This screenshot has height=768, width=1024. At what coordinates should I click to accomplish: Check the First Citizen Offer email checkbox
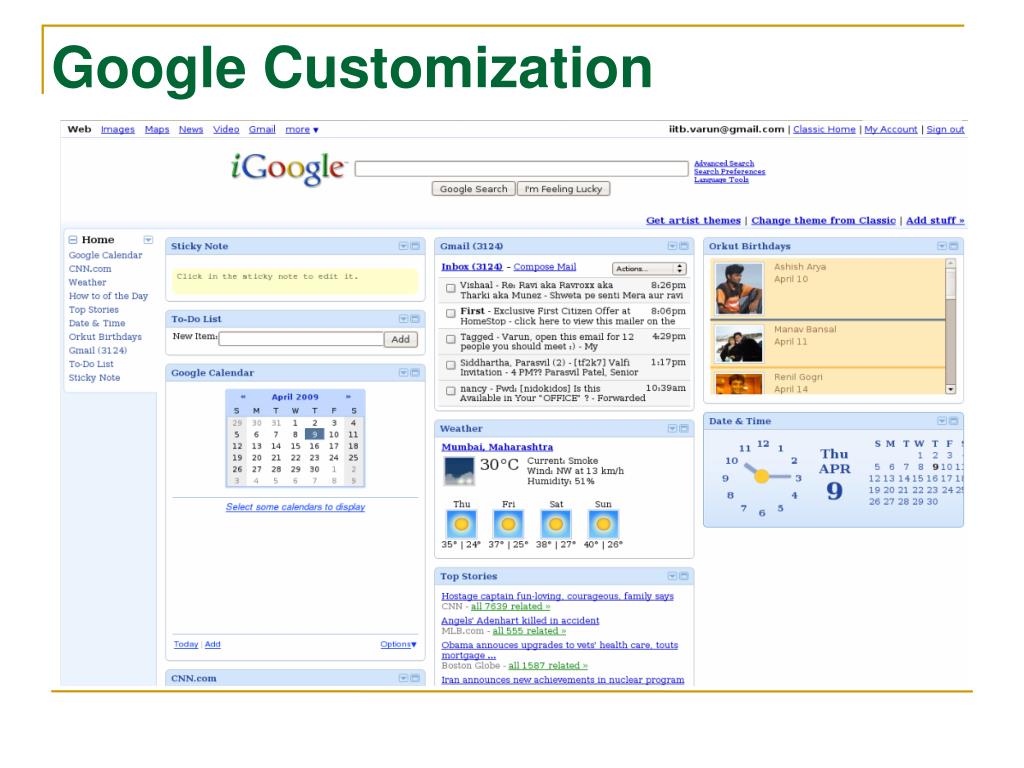click(x=451, y=313)
